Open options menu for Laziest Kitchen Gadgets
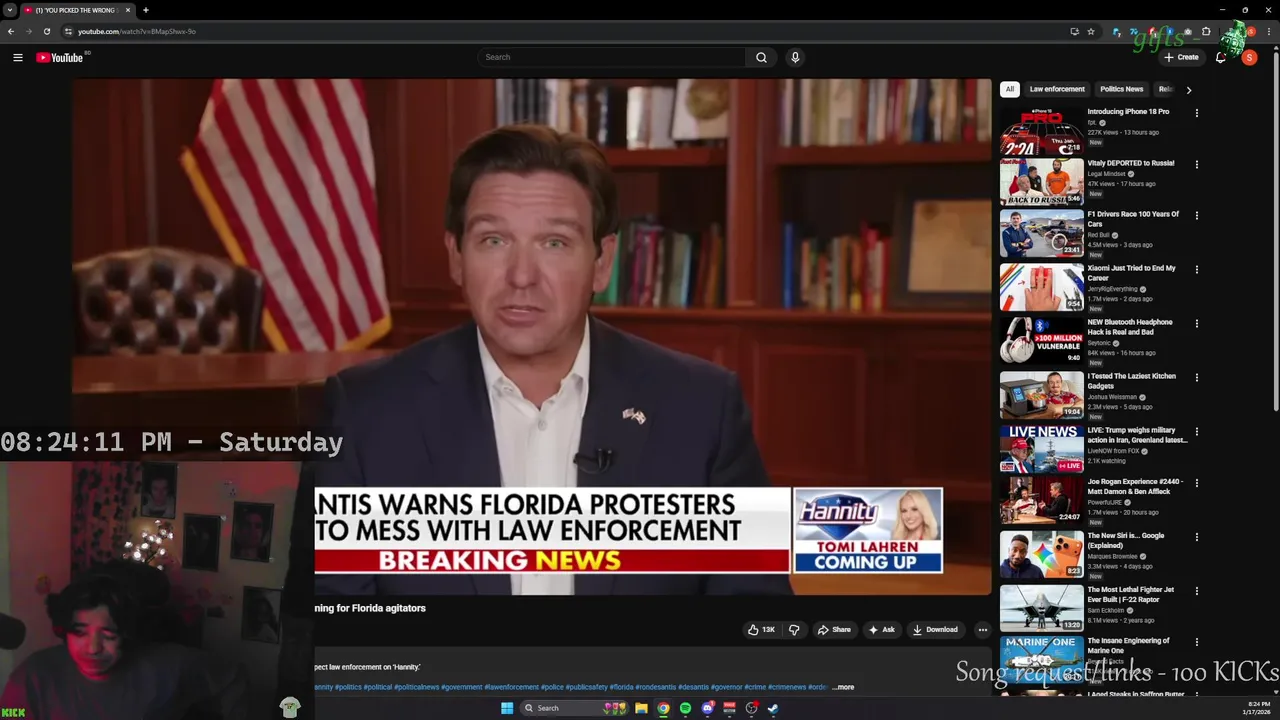The image size is (1280, 720). pyautogui.click(x=1196, y=377)
